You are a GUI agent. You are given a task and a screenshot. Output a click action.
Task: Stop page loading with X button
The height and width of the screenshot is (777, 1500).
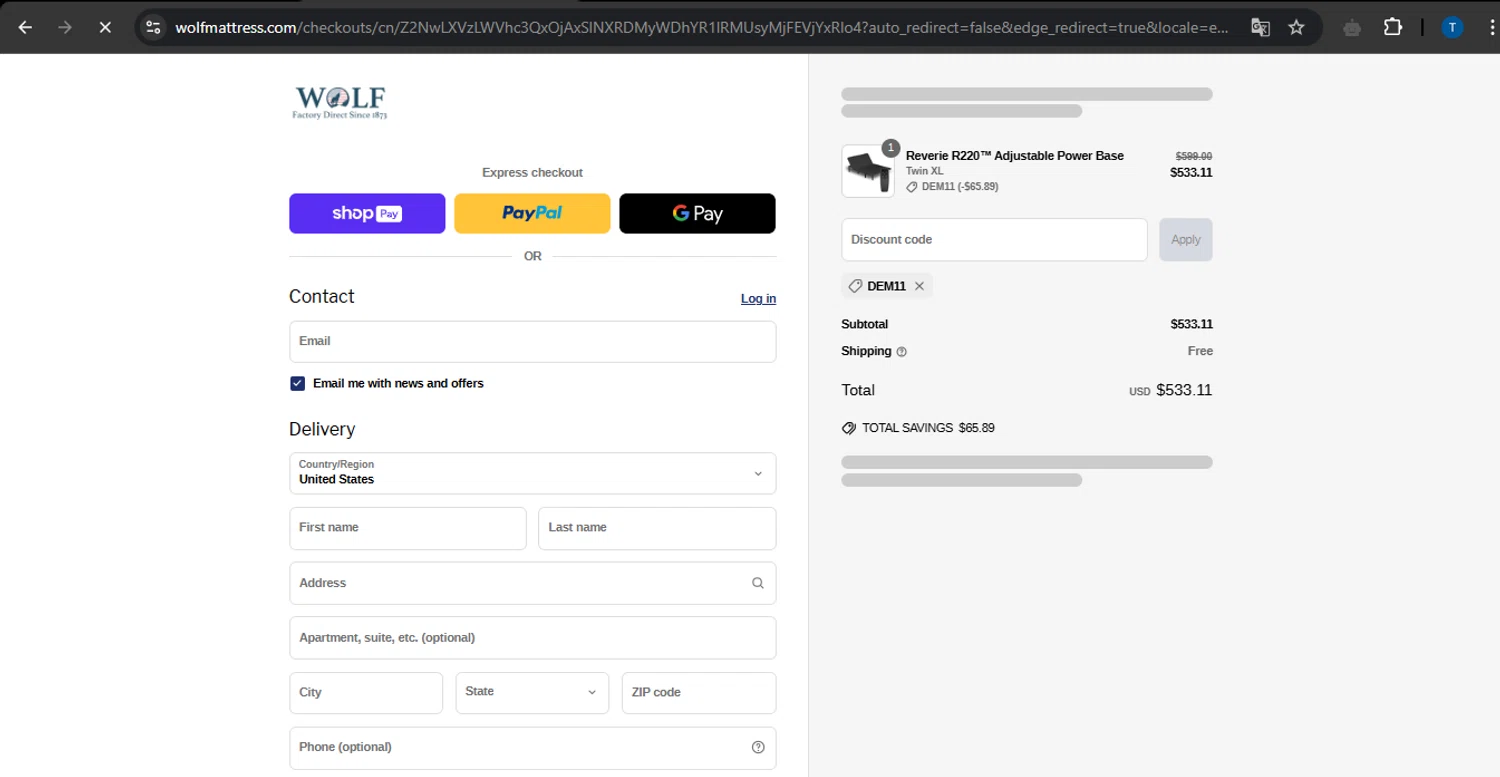(x=105, y=27)
